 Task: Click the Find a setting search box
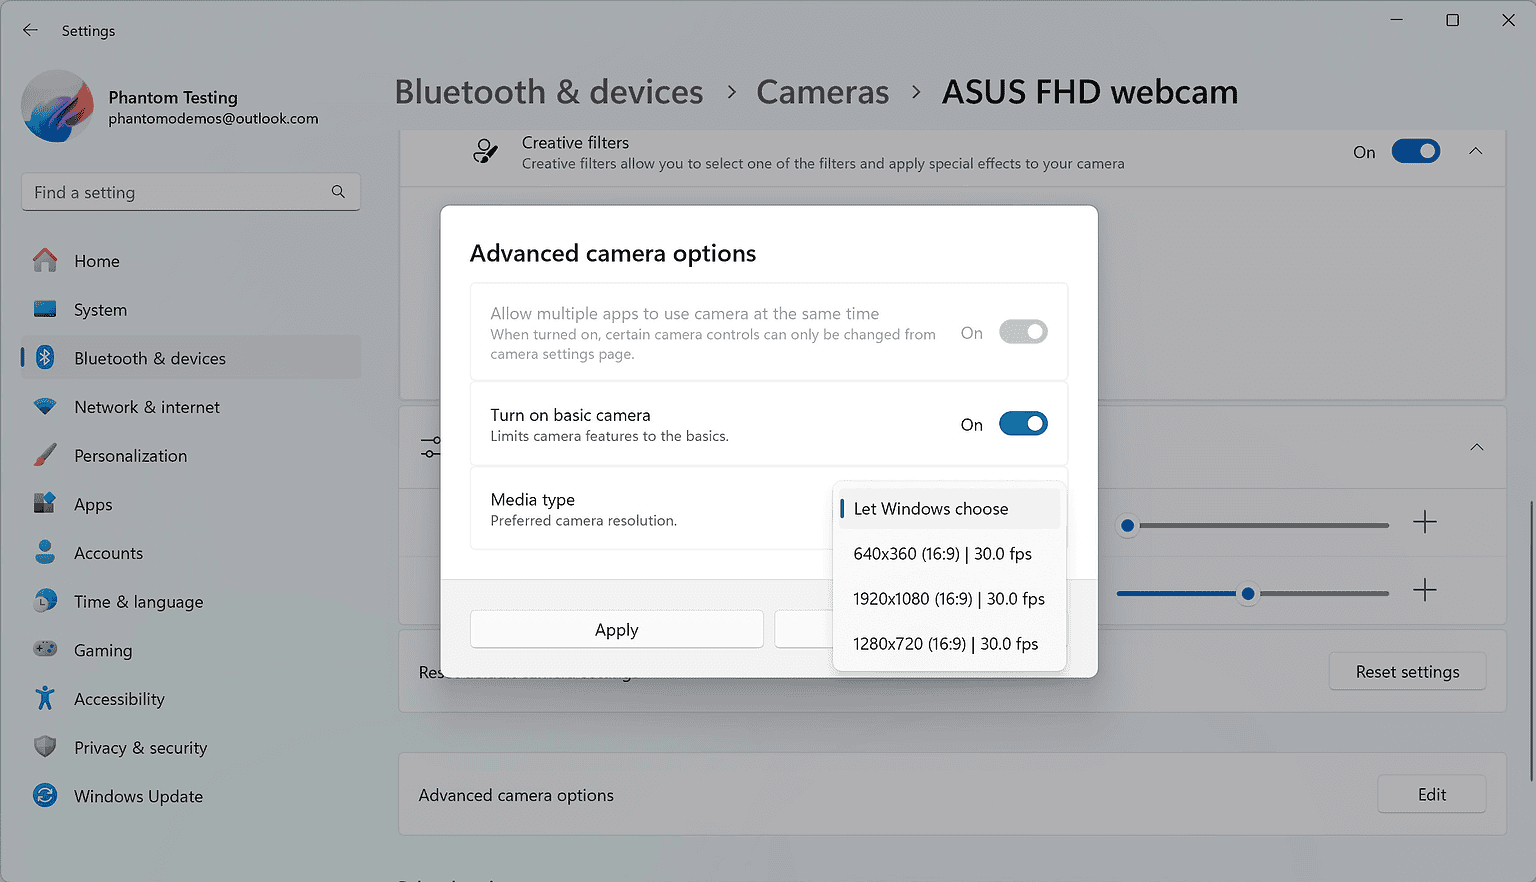(191, 192)
